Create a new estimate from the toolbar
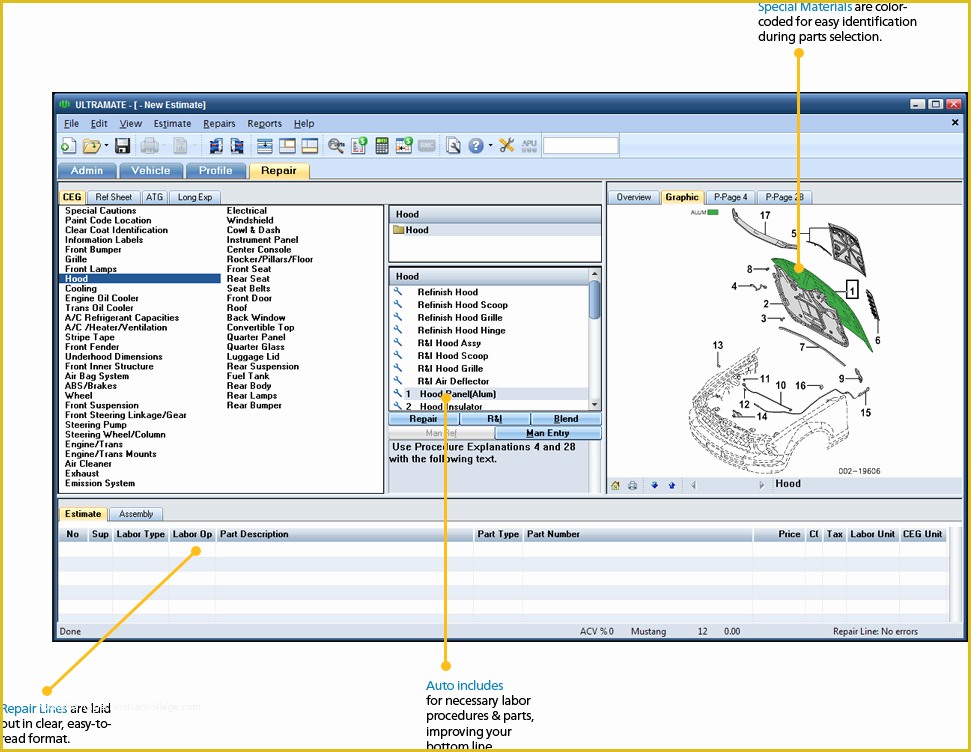 [x=68, y=146]
